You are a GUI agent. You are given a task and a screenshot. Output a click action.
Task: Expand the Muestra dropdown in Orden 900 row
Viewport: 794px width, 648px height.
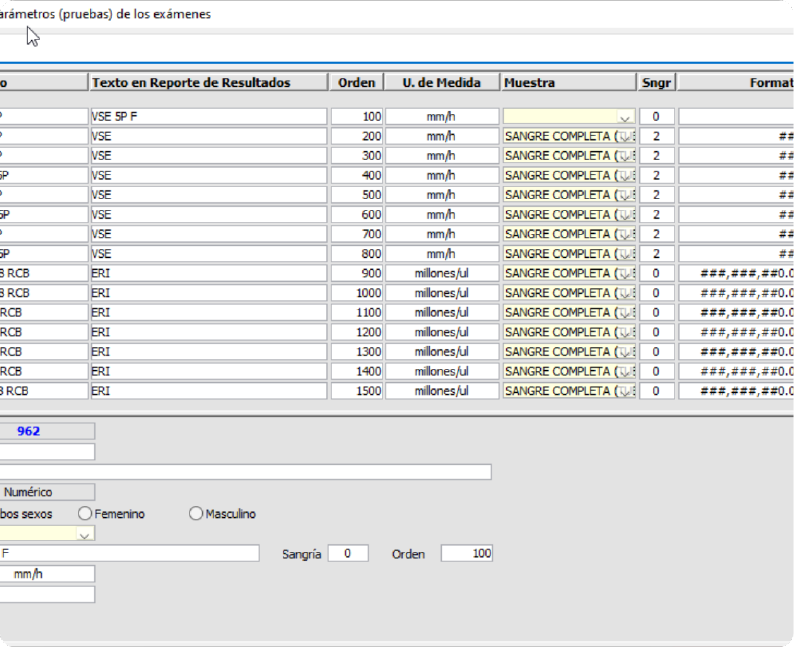(x=625, y=274)
